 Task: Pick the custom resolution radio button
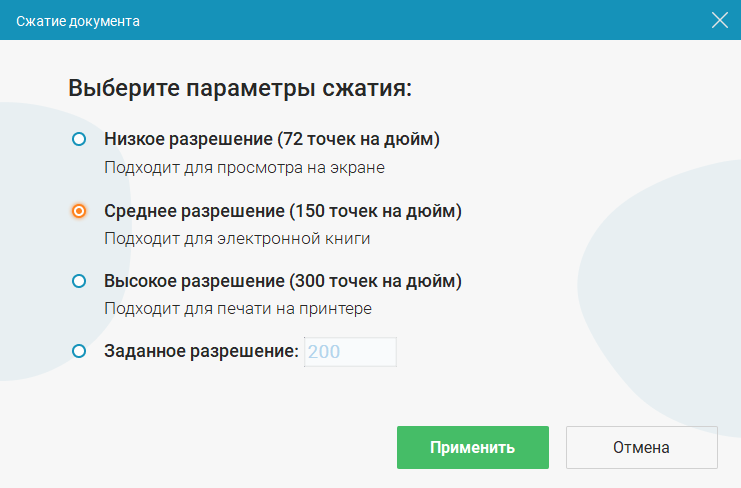[79, 351]
